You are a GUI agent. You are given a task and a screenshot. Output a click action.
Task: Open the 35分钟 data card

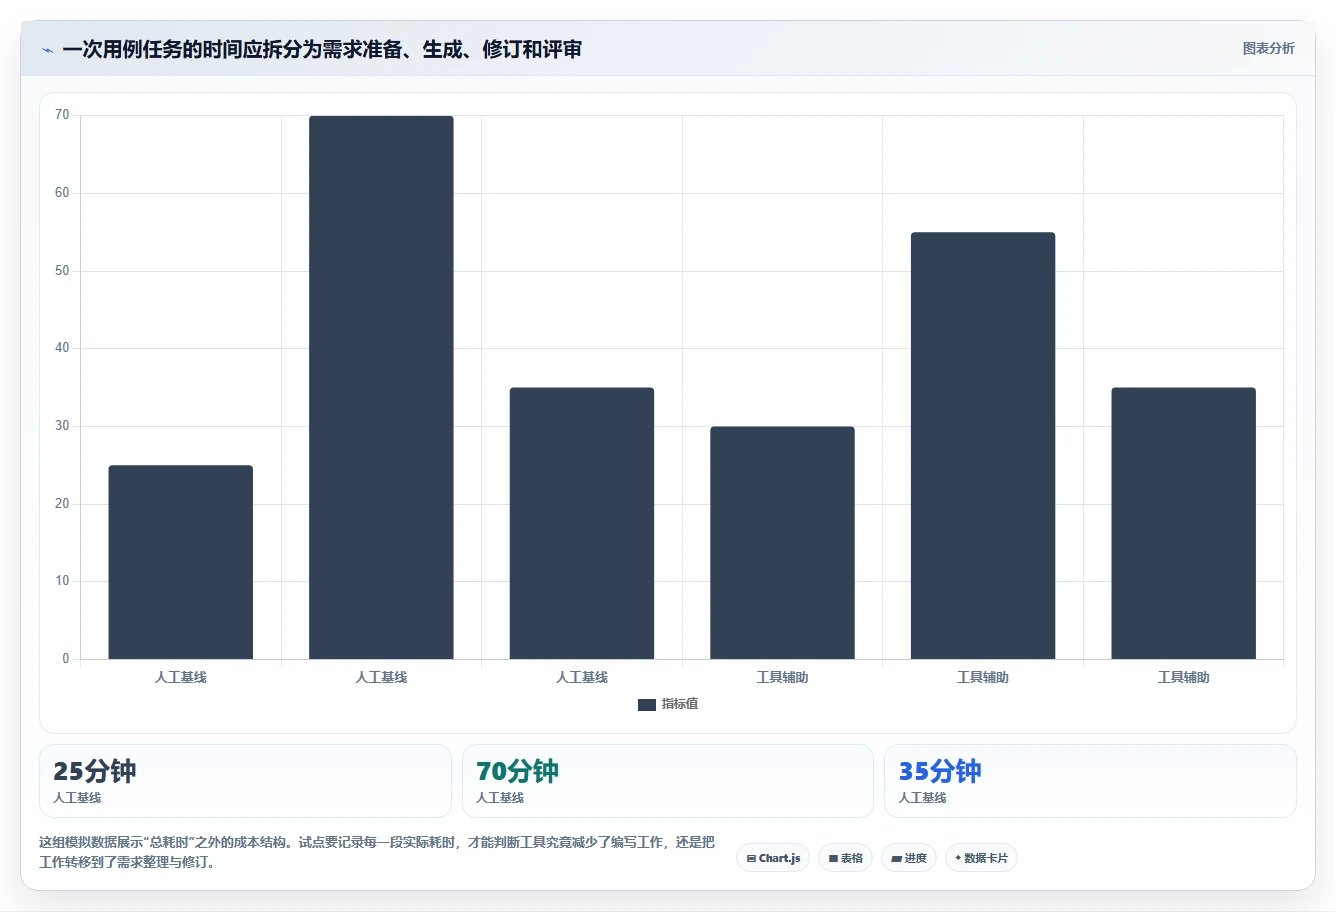pyautogui.click(x=1090, y=781)
